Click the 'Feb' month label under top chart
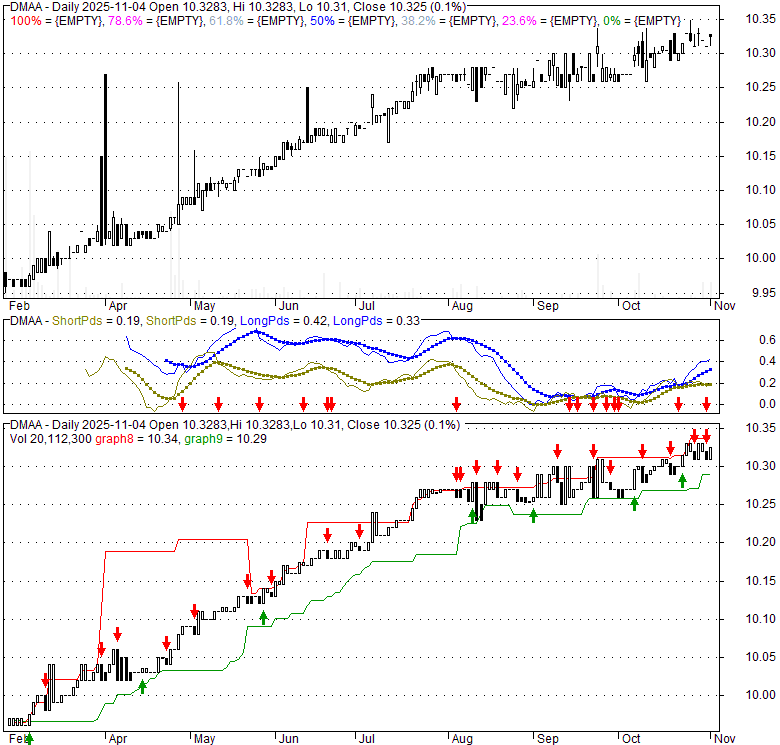 point(19,305)
